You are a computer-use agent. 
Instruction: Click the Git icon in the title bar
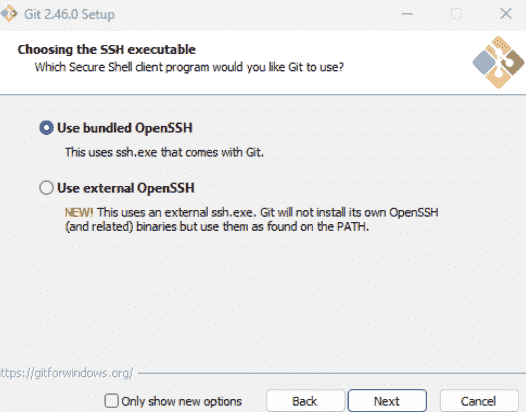(x=9, y=14)
